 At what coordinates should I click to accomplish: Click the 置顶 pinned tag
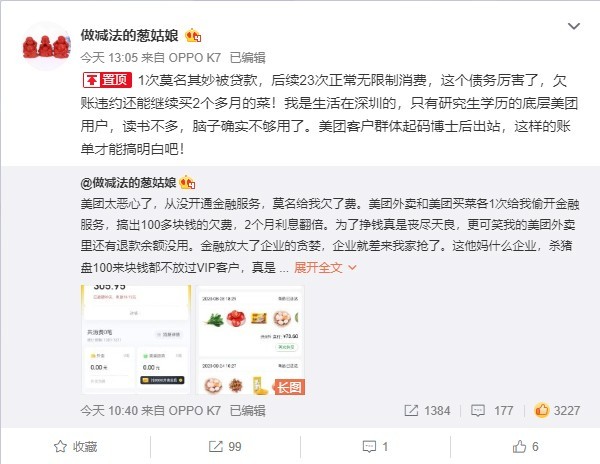[x=108, y=80]
